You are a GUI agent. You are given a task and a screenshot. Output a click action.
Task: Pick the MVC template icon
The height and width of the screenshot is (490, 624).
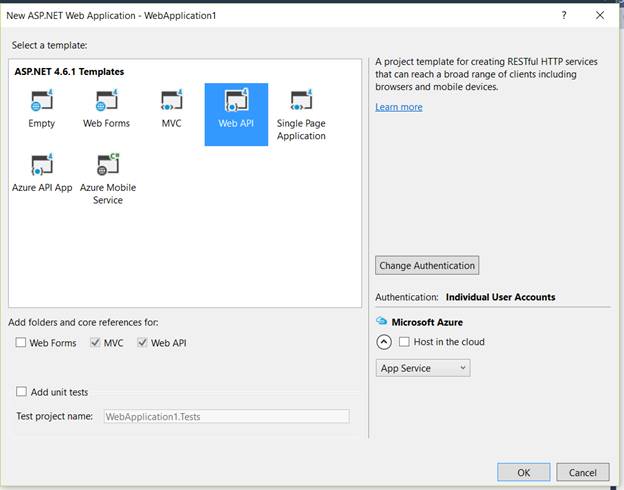(171, 103)
